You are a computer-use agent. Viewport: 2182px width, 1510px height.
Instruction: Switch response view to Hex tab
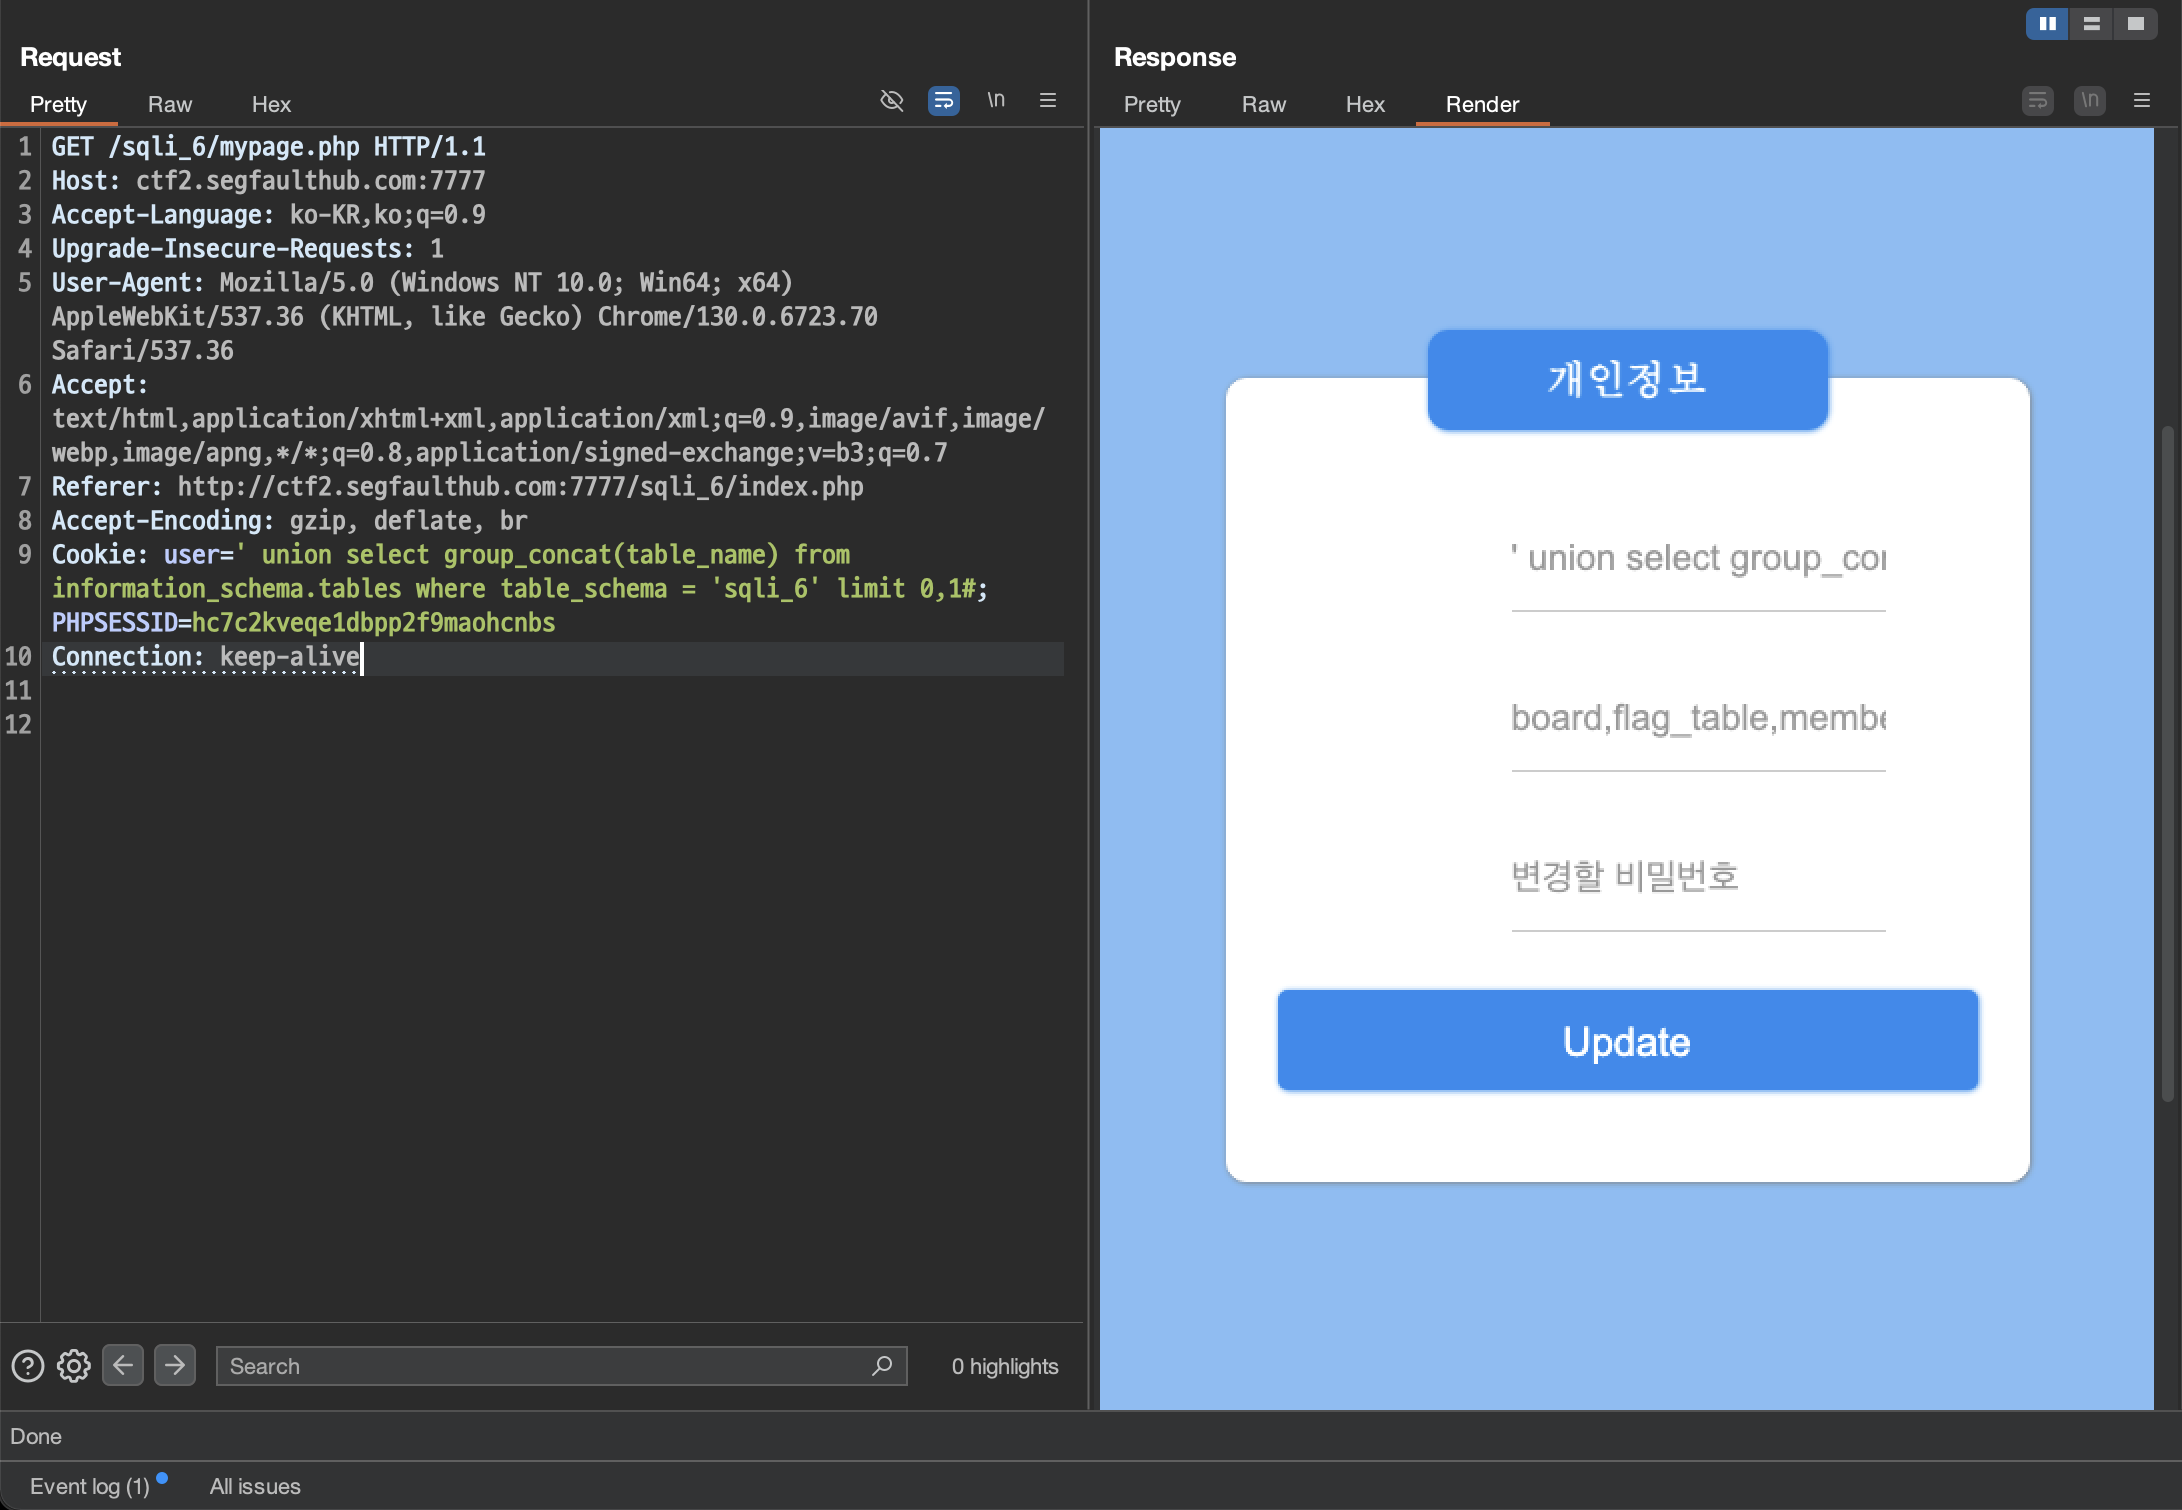(x=1364, y=104)
